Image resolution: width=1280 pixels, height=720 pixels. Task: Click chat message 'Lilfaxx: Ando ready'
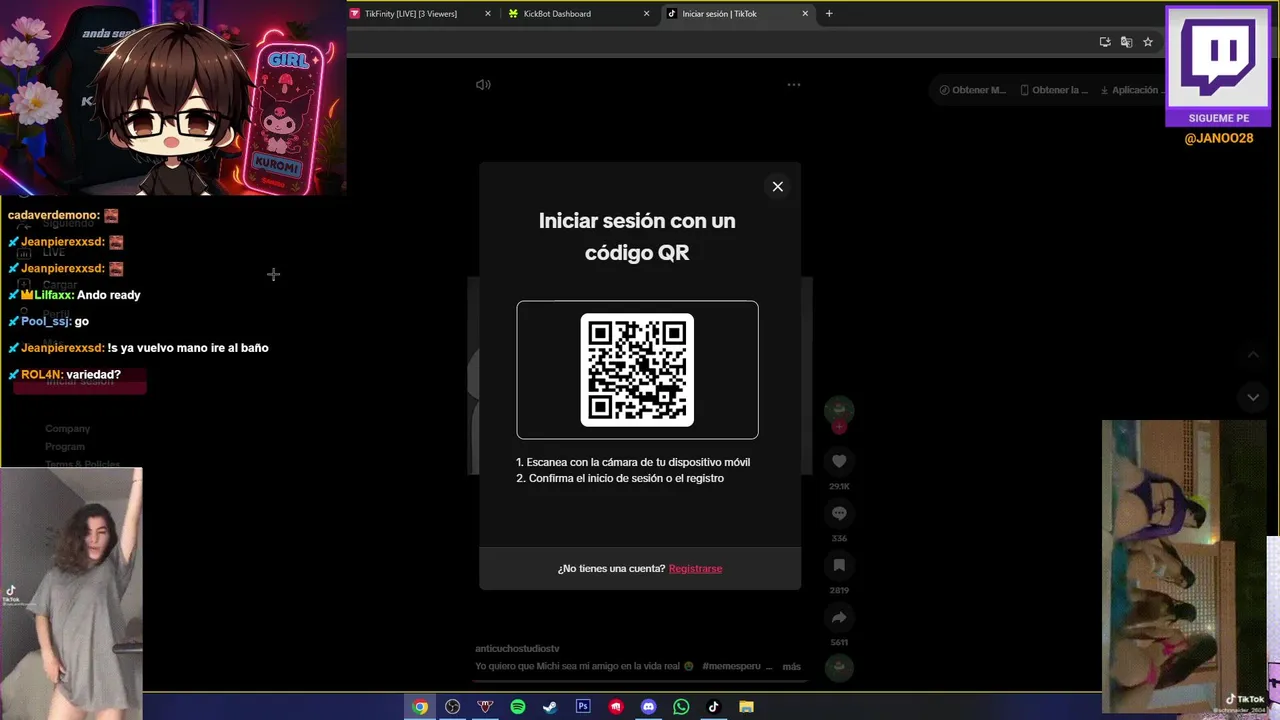pos(74,295)
